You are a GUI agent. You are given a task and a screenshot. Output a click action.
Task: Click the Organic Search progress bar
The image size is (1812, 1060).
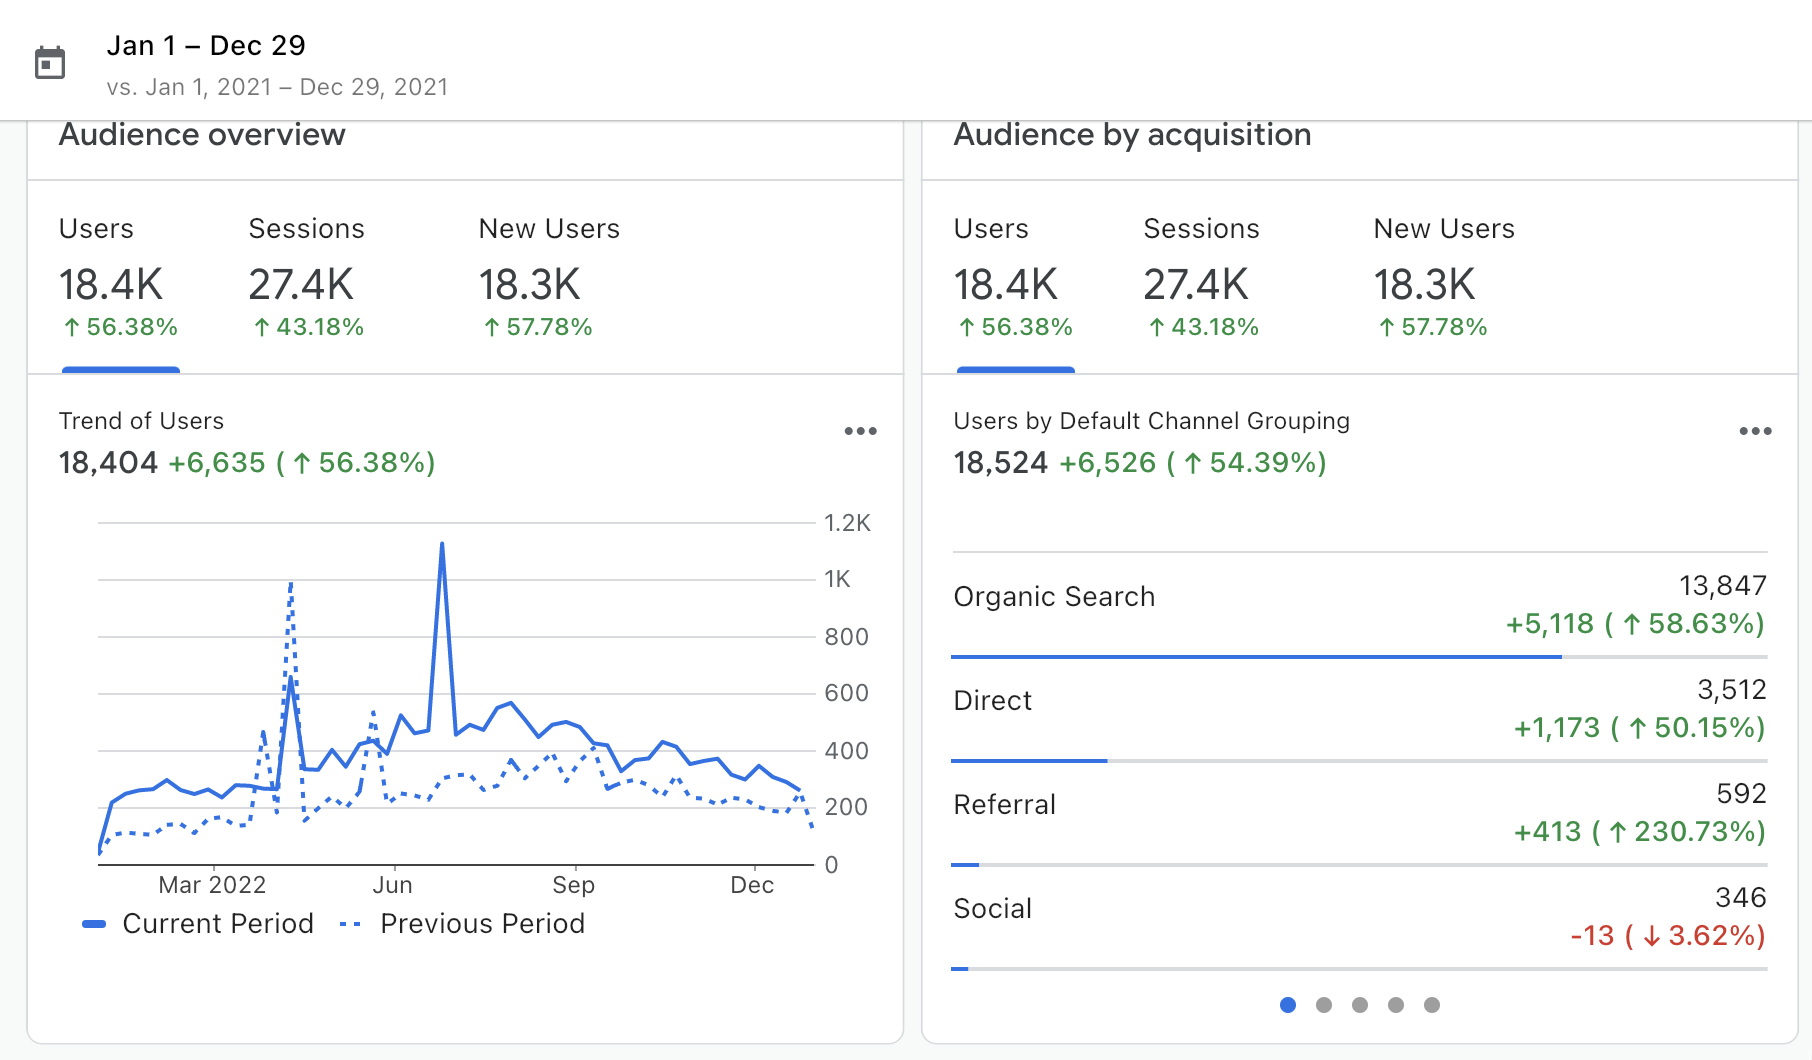(x=1360, y=657)
